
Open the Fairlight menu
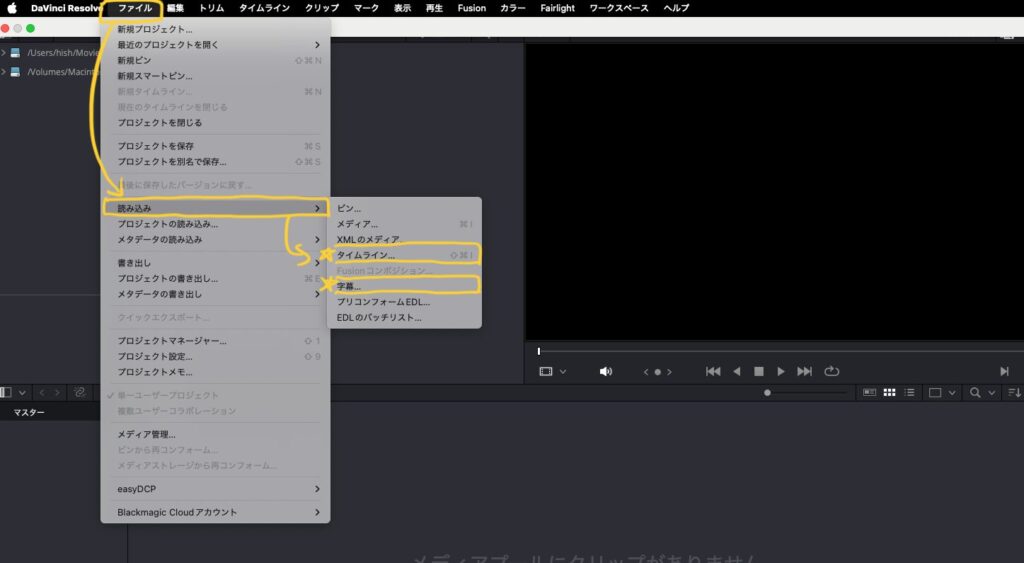[x=557, y=8]
